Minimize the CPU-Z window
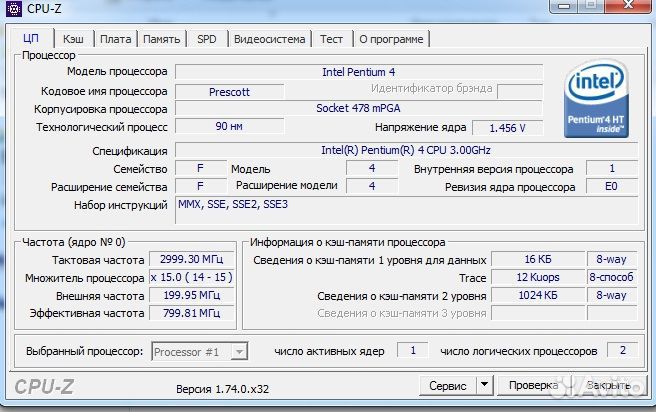656x412 pixels. (564, 6)
